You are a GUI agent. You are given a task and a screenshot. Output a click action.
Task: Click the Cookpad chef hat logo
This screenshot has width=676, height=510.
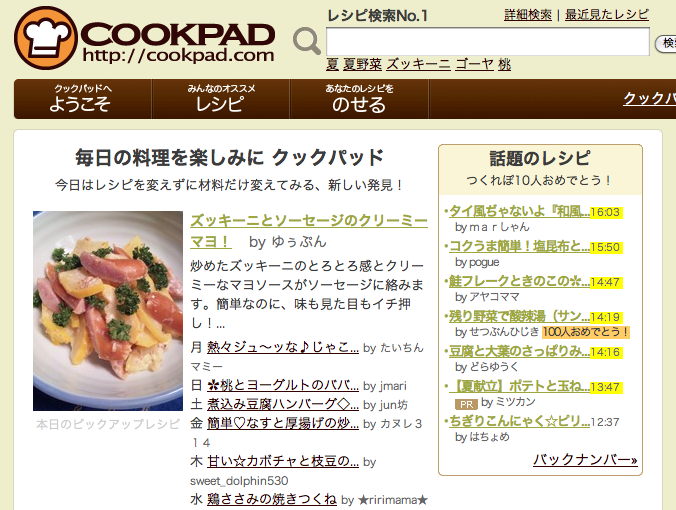pyautogui.click(x=45, y=38)
